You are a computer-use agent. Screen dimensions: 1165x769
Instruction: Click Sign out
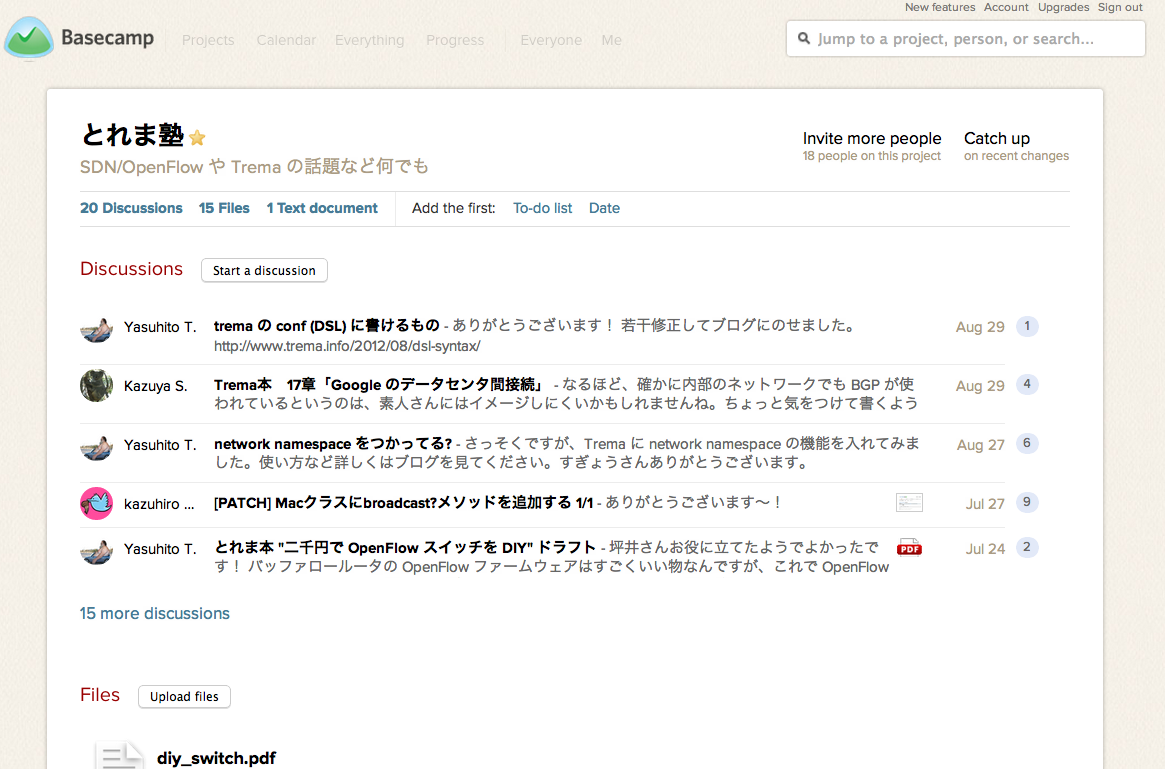coord(1120,7)
